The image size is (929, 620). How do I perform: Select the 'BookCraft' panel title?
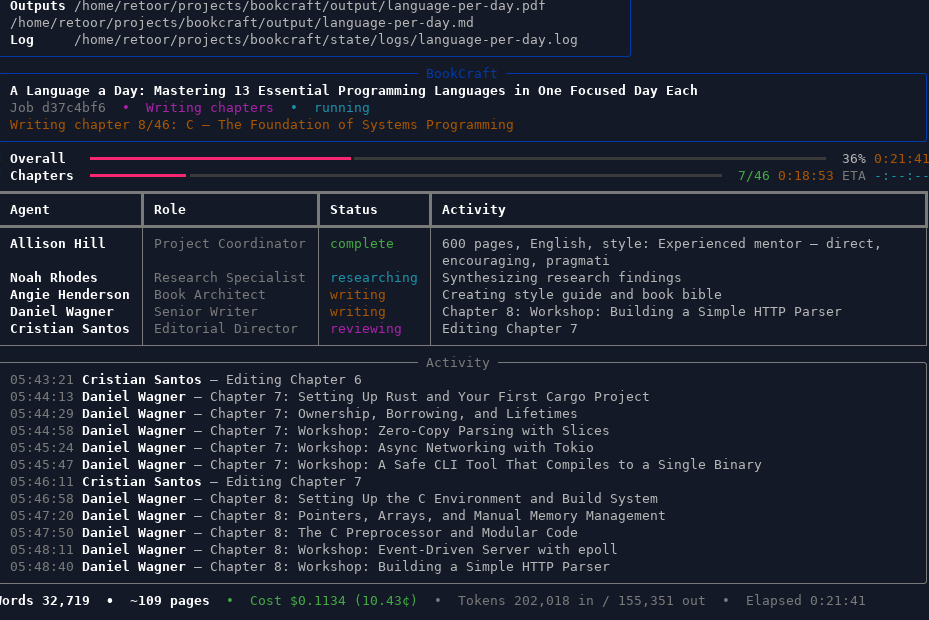[462, 73]
